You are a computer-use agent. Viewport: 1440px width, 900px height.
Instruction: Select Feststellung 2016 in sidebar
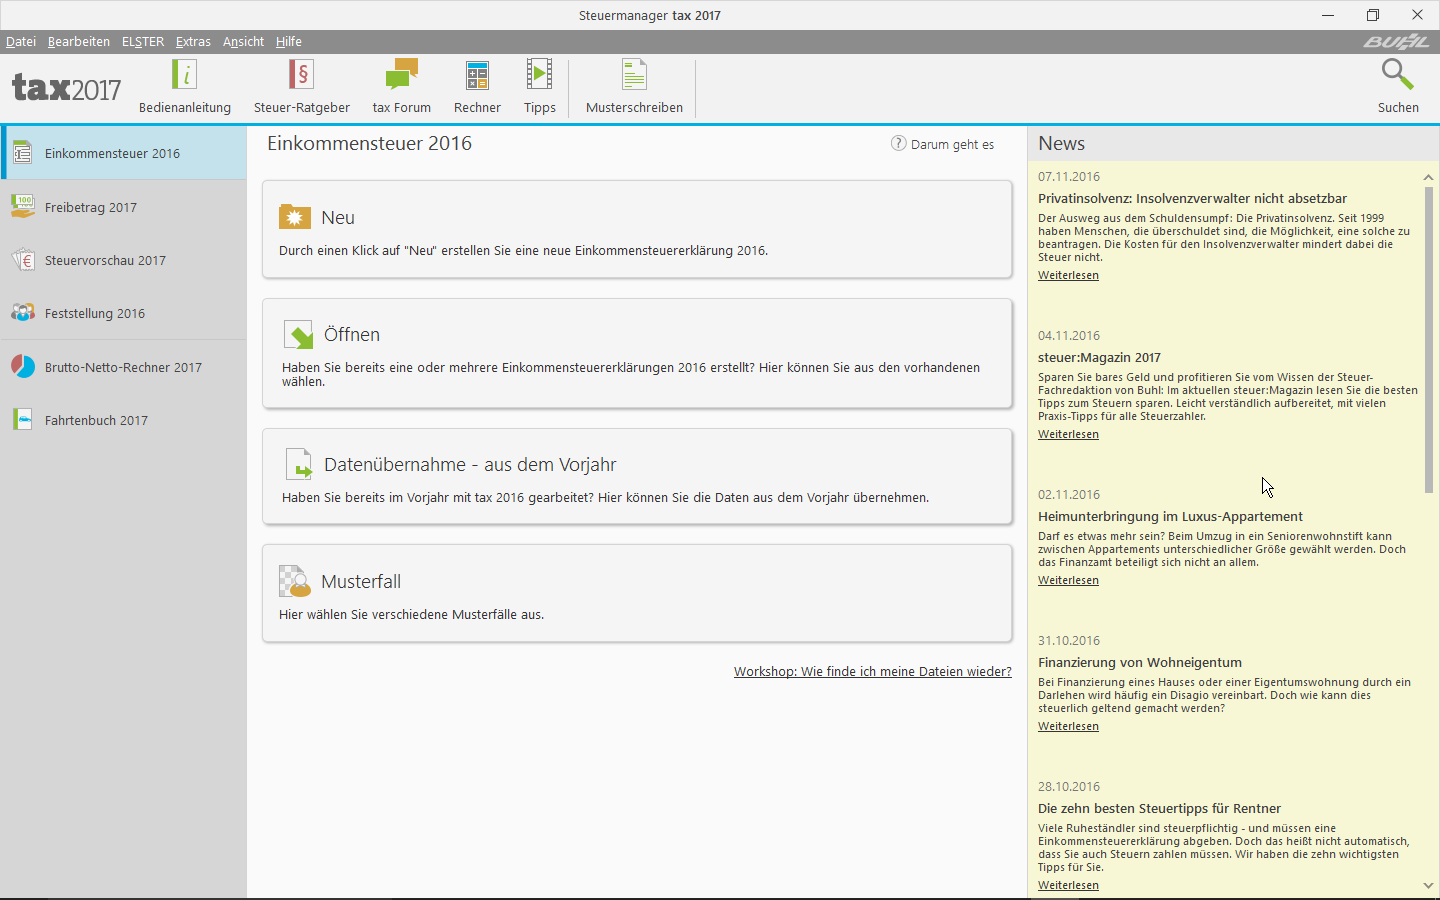123,313
